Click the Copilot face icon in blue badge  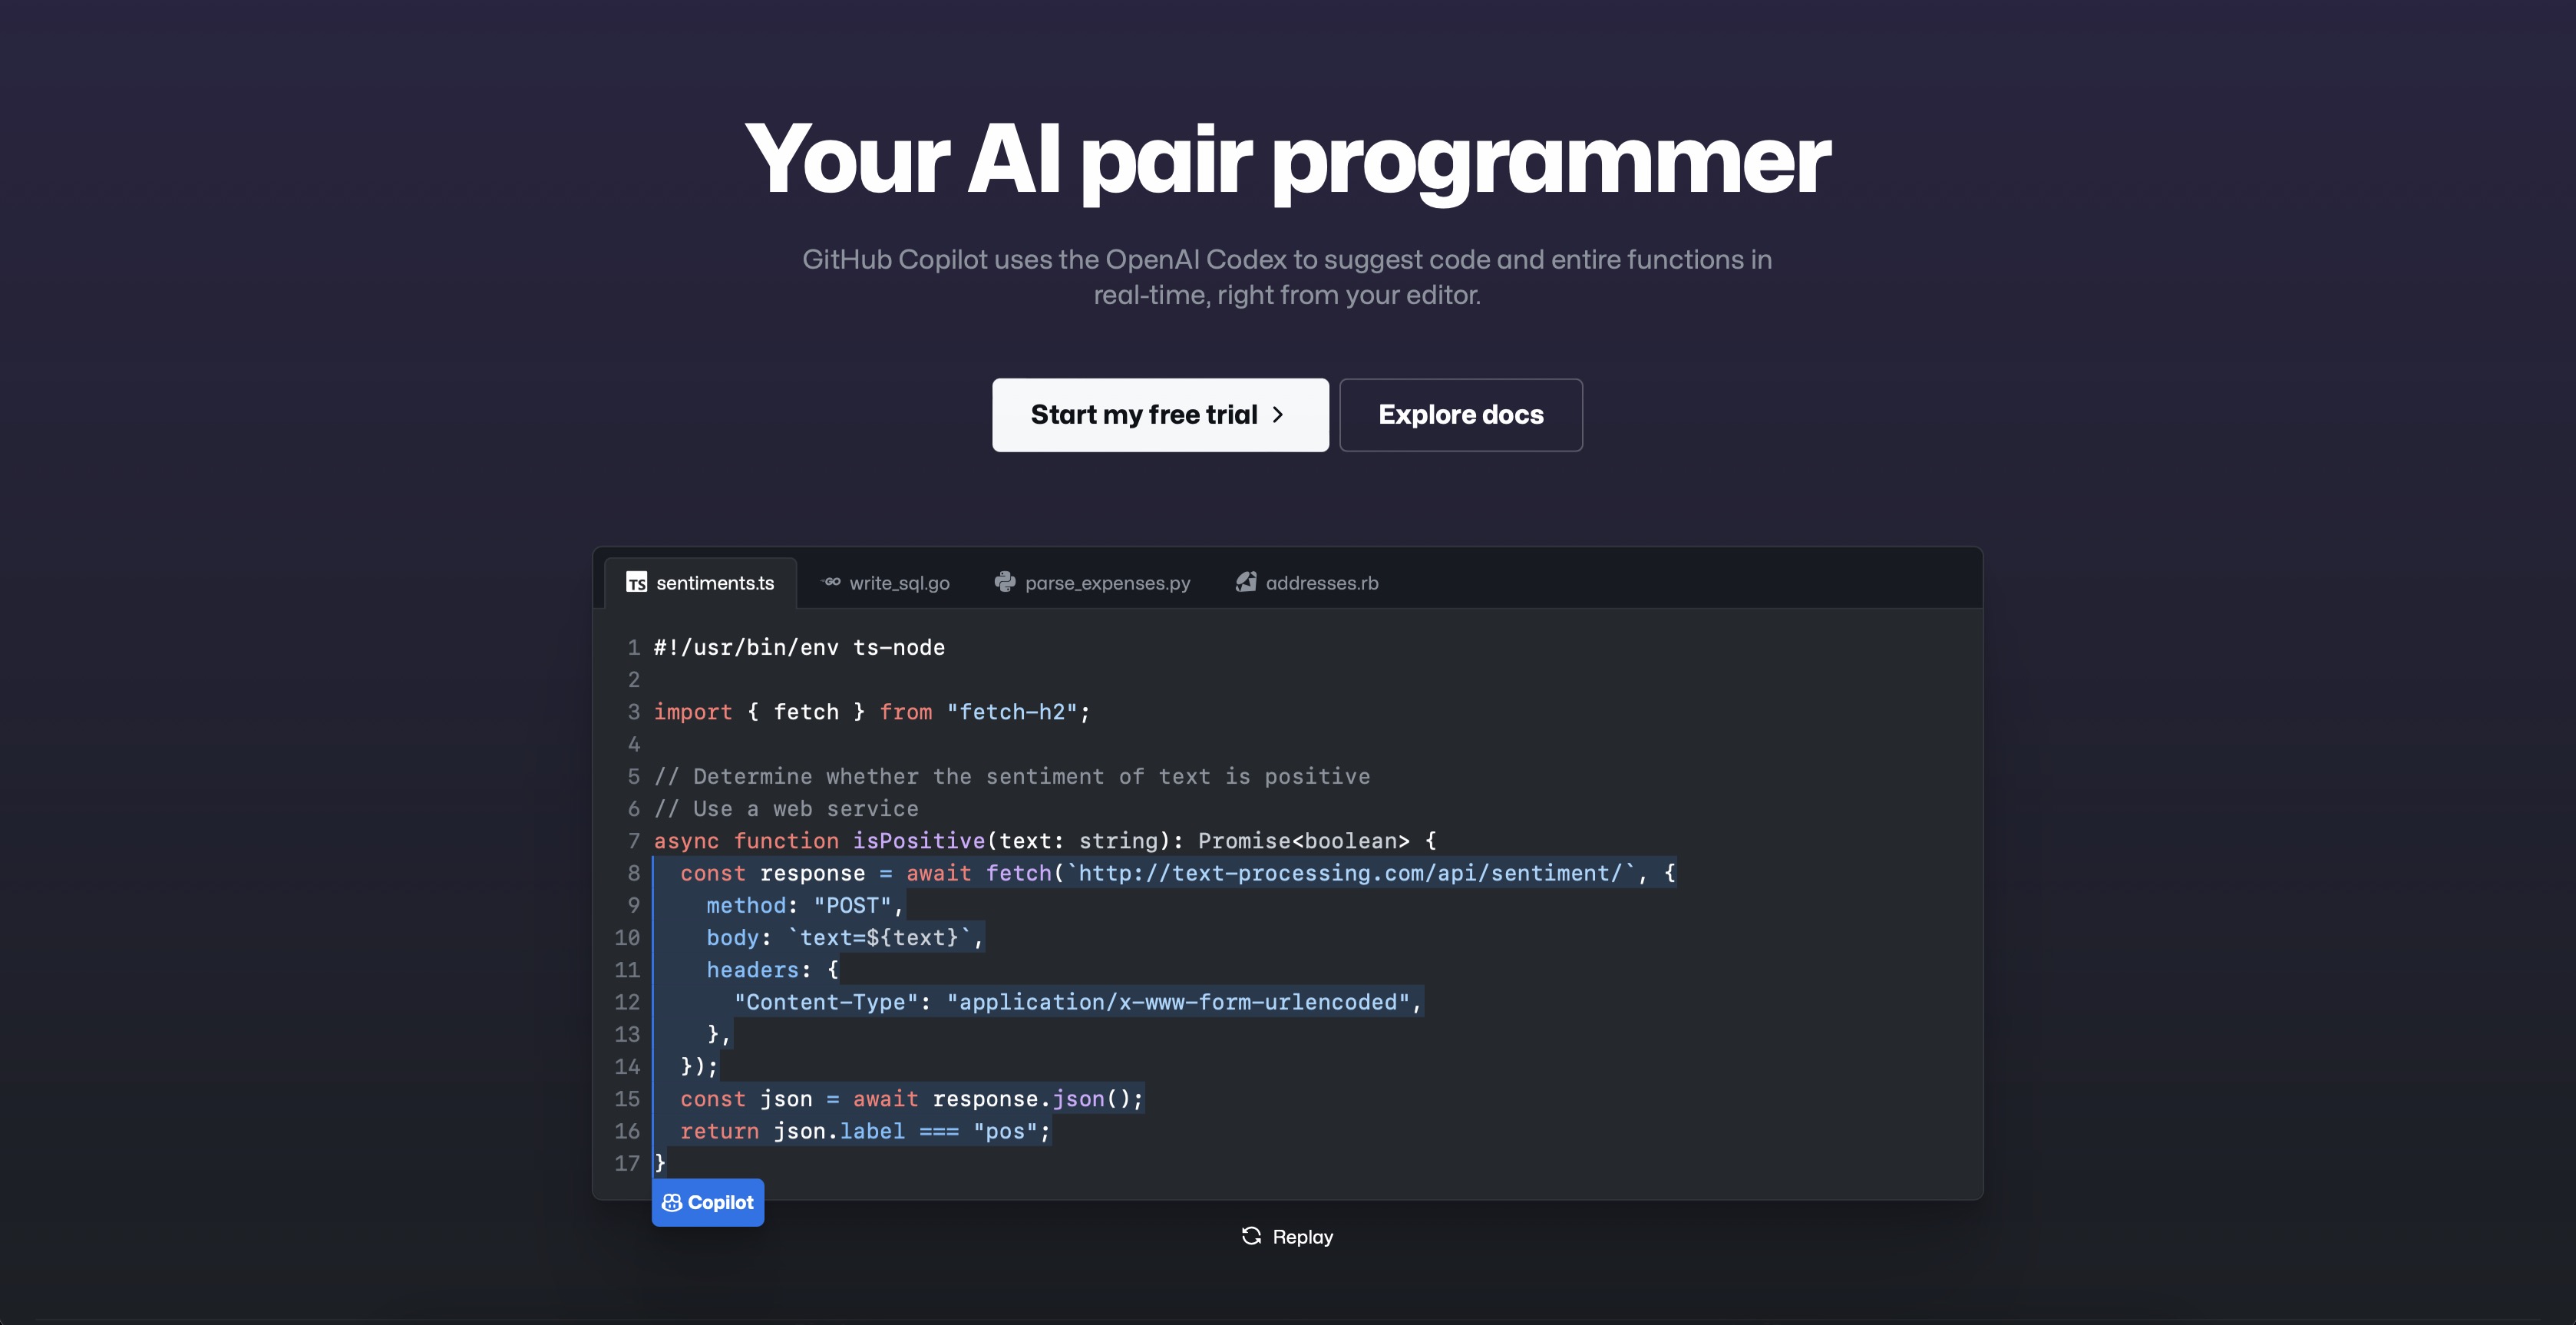672,1203
